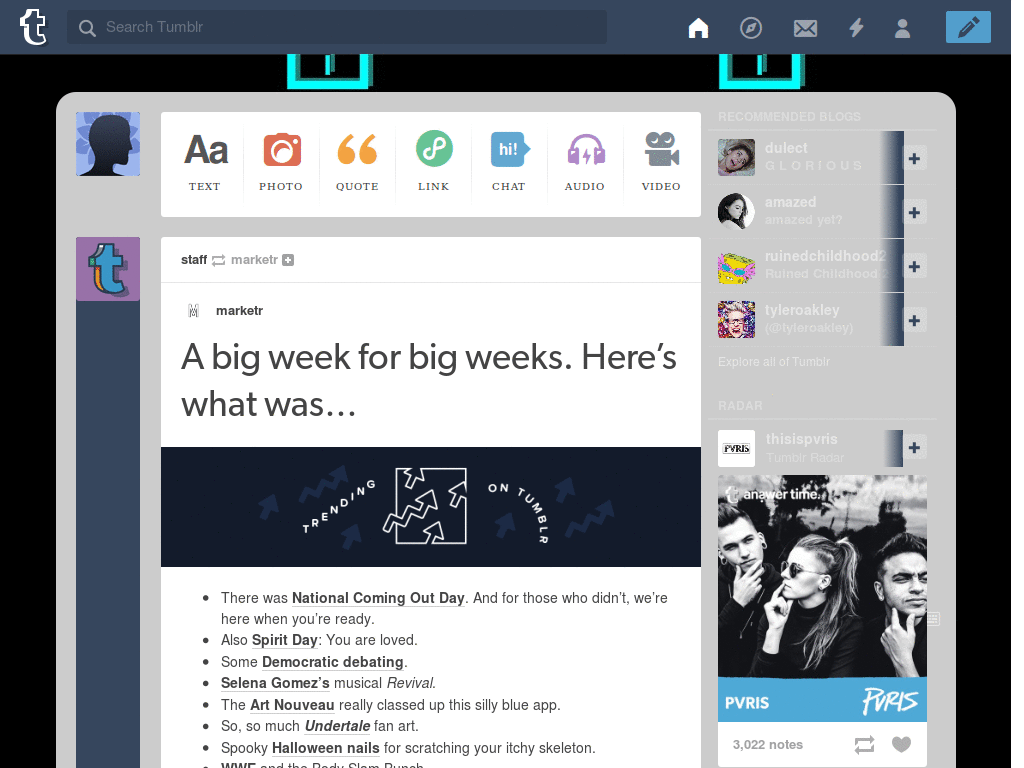Click the small marketr avatar icon

tap(193, 311)
